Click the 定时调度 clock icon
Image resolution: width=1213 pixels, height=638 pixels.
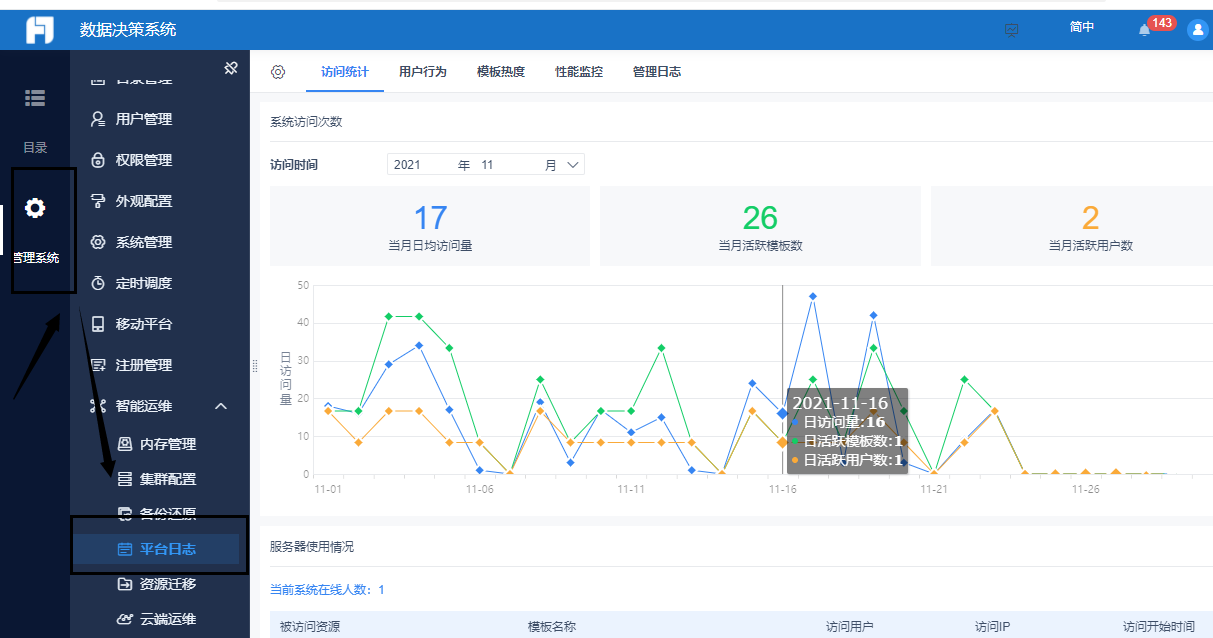(x=98, y=283)
